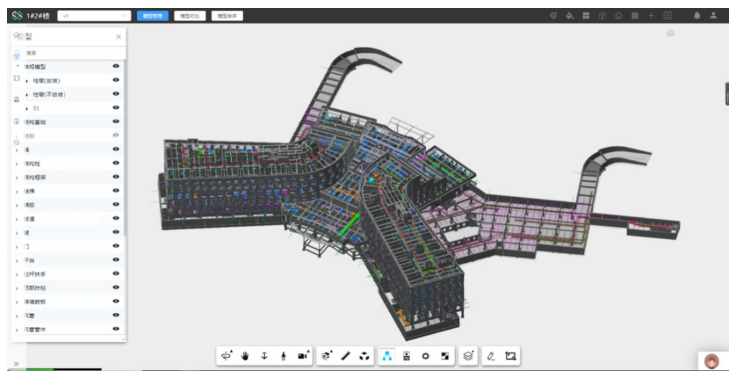Click the model tree search field
The image size is (745, 380).
tap(75, 53)
